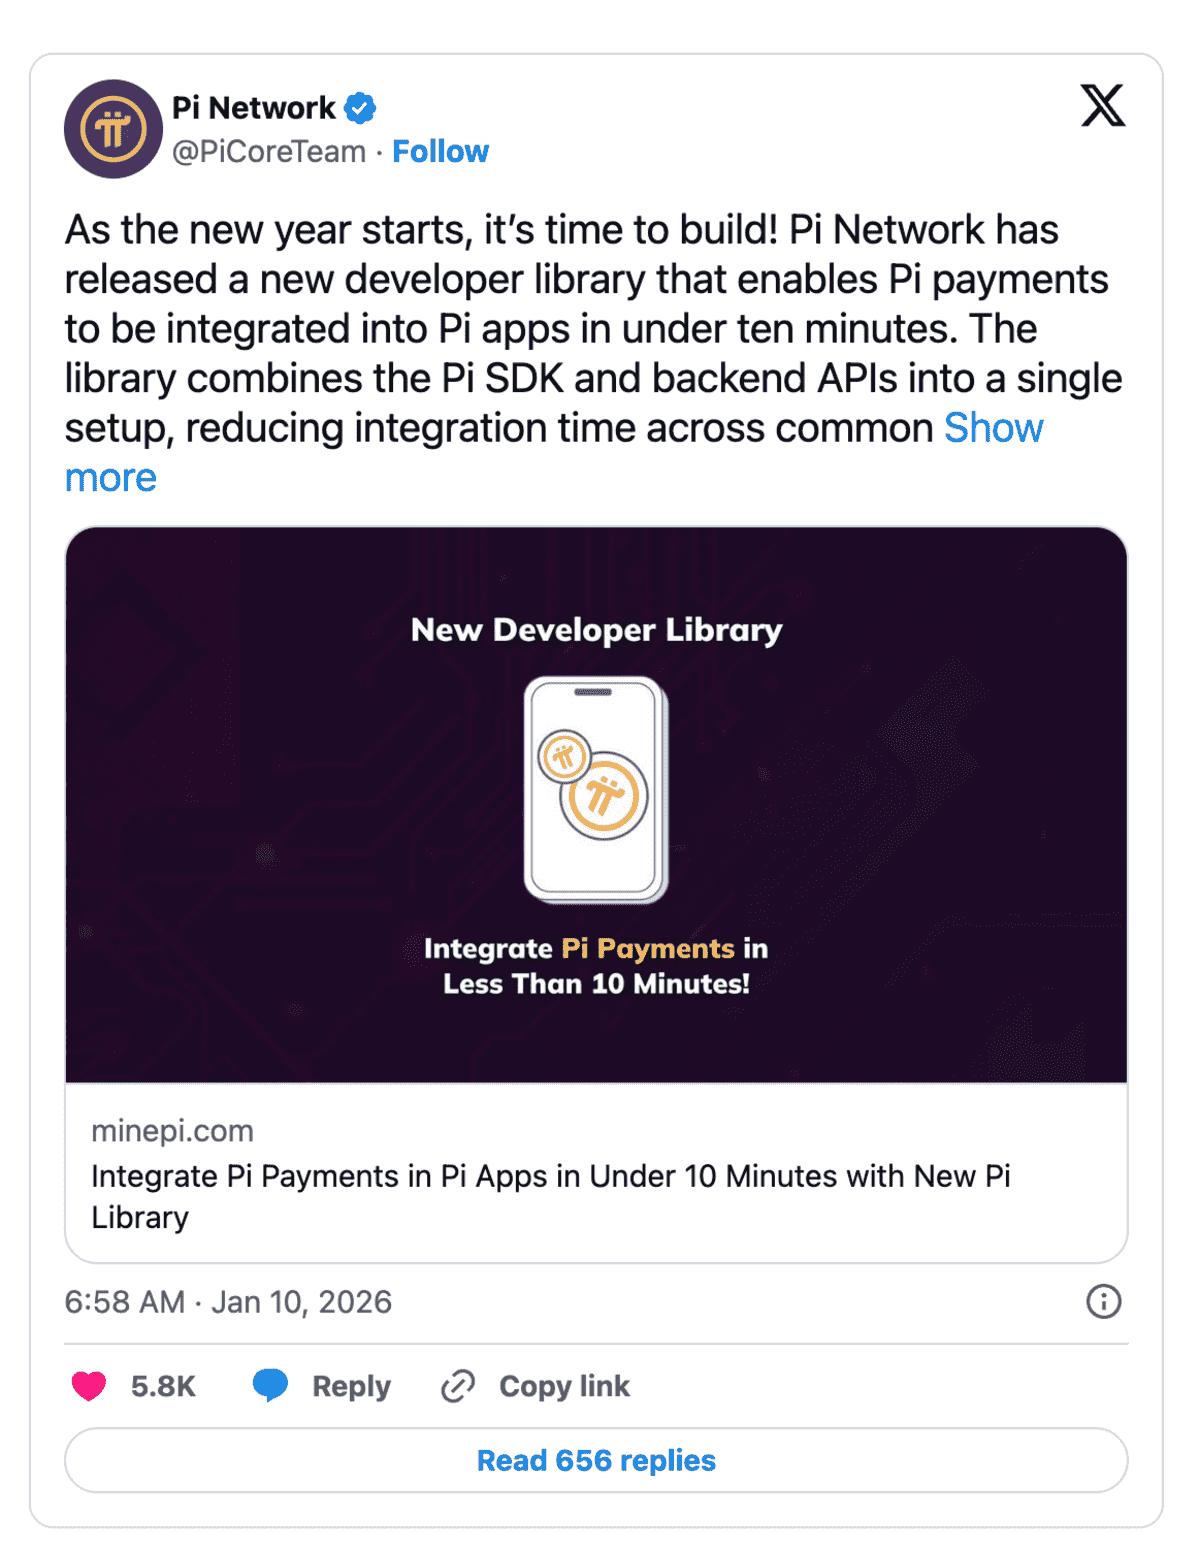Screen dimensions: 1200x1548
Task: Expand tweet options via the info control
Action: 1103,1301
